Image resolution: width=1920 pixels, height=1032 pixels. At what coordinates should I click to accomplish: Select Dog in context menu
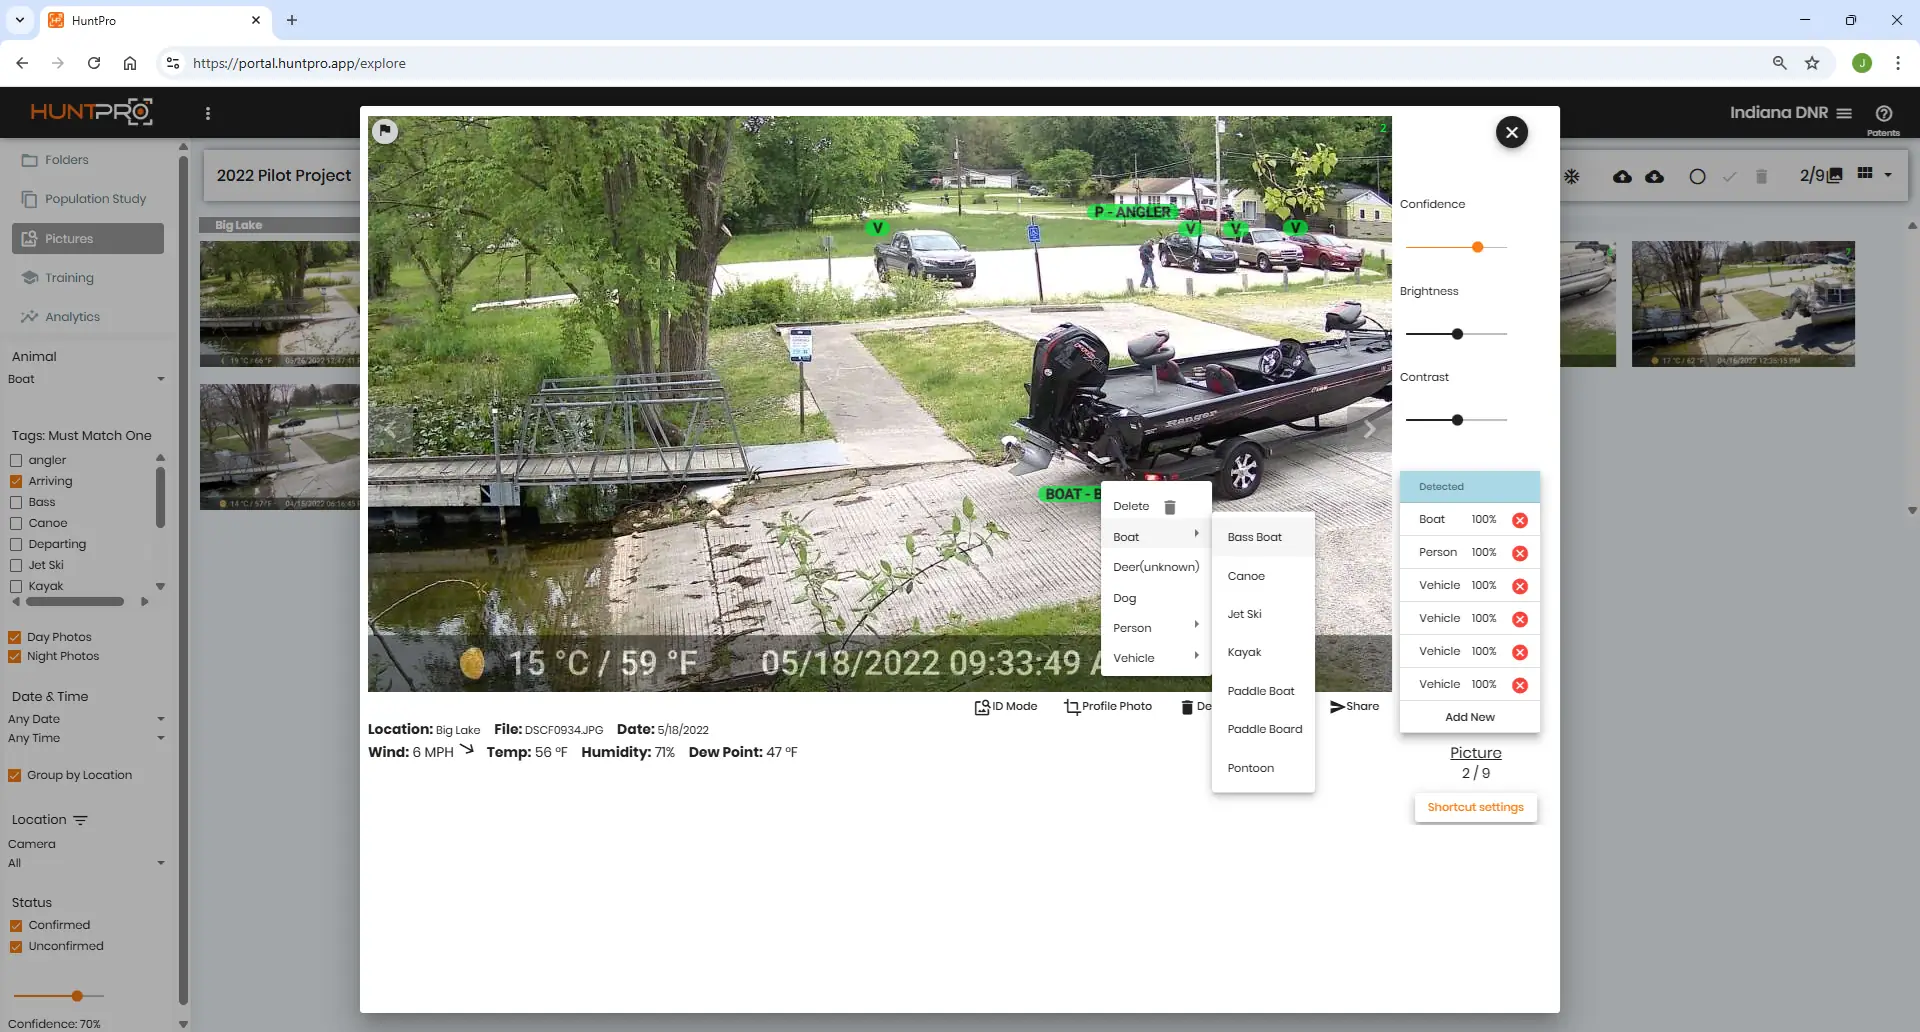[1156, 598]
